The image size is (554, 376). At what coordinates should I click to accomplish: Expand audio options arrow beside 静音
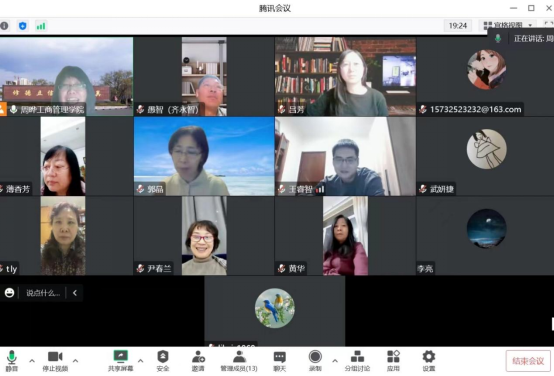point(32,361)
